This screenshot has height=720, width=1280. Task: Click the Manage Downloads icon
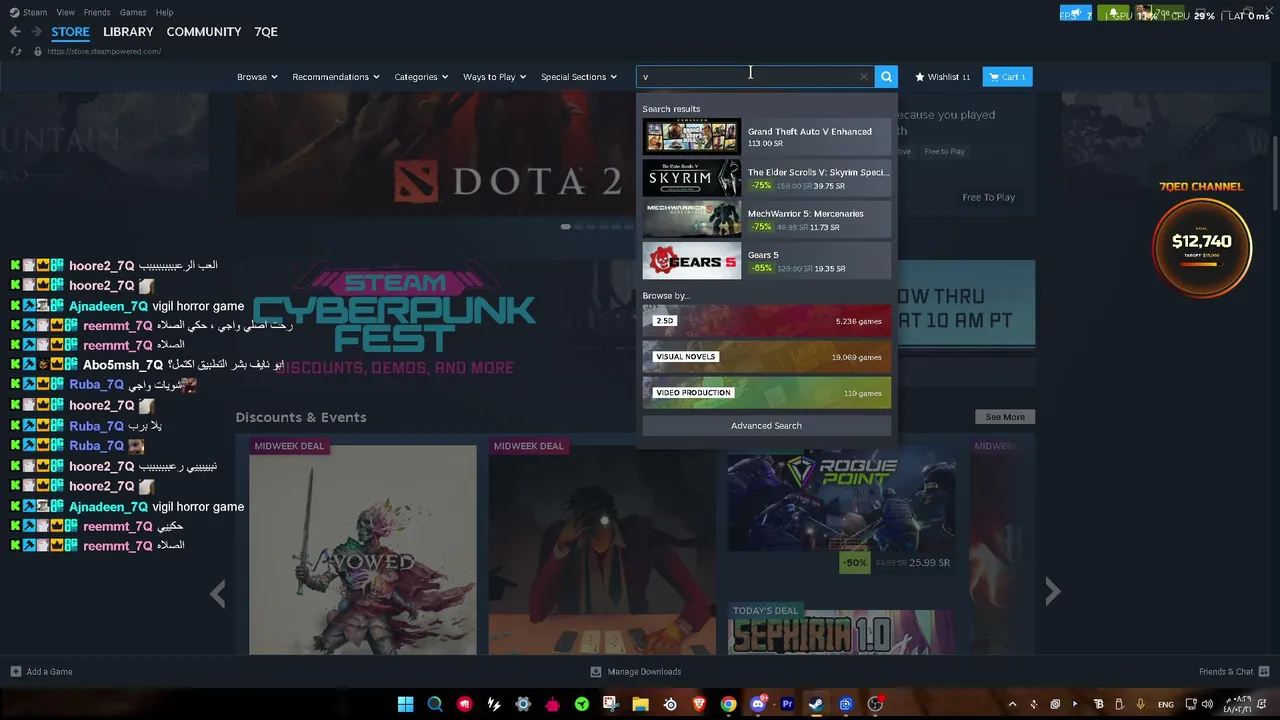tap(596, 672)
